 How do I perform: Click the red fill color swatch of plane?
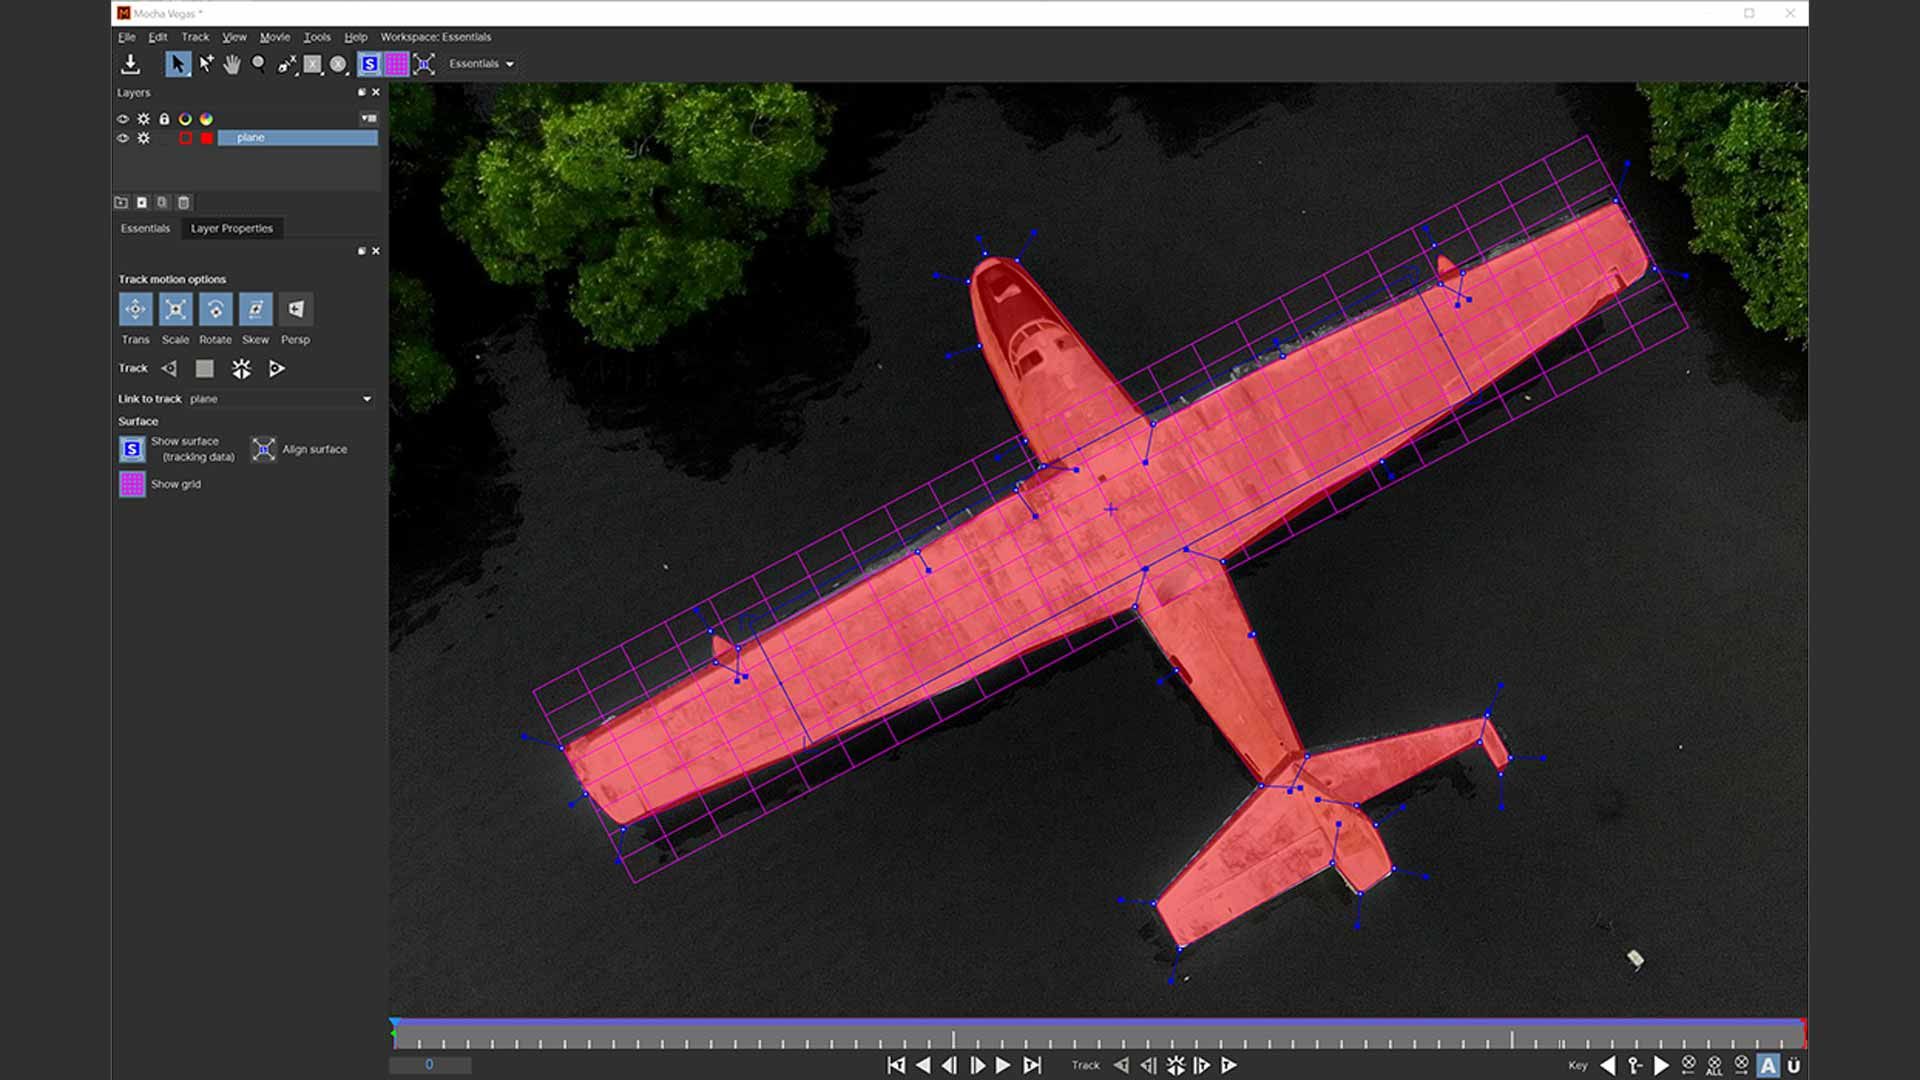pyautogui.click(x=207, y=138)
